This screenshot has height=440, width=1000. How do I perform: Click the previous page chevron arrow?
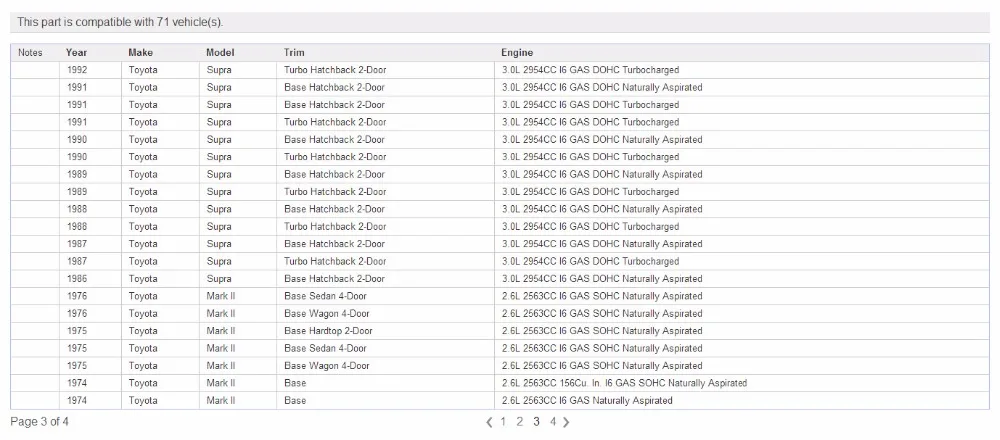pos(490,422)
